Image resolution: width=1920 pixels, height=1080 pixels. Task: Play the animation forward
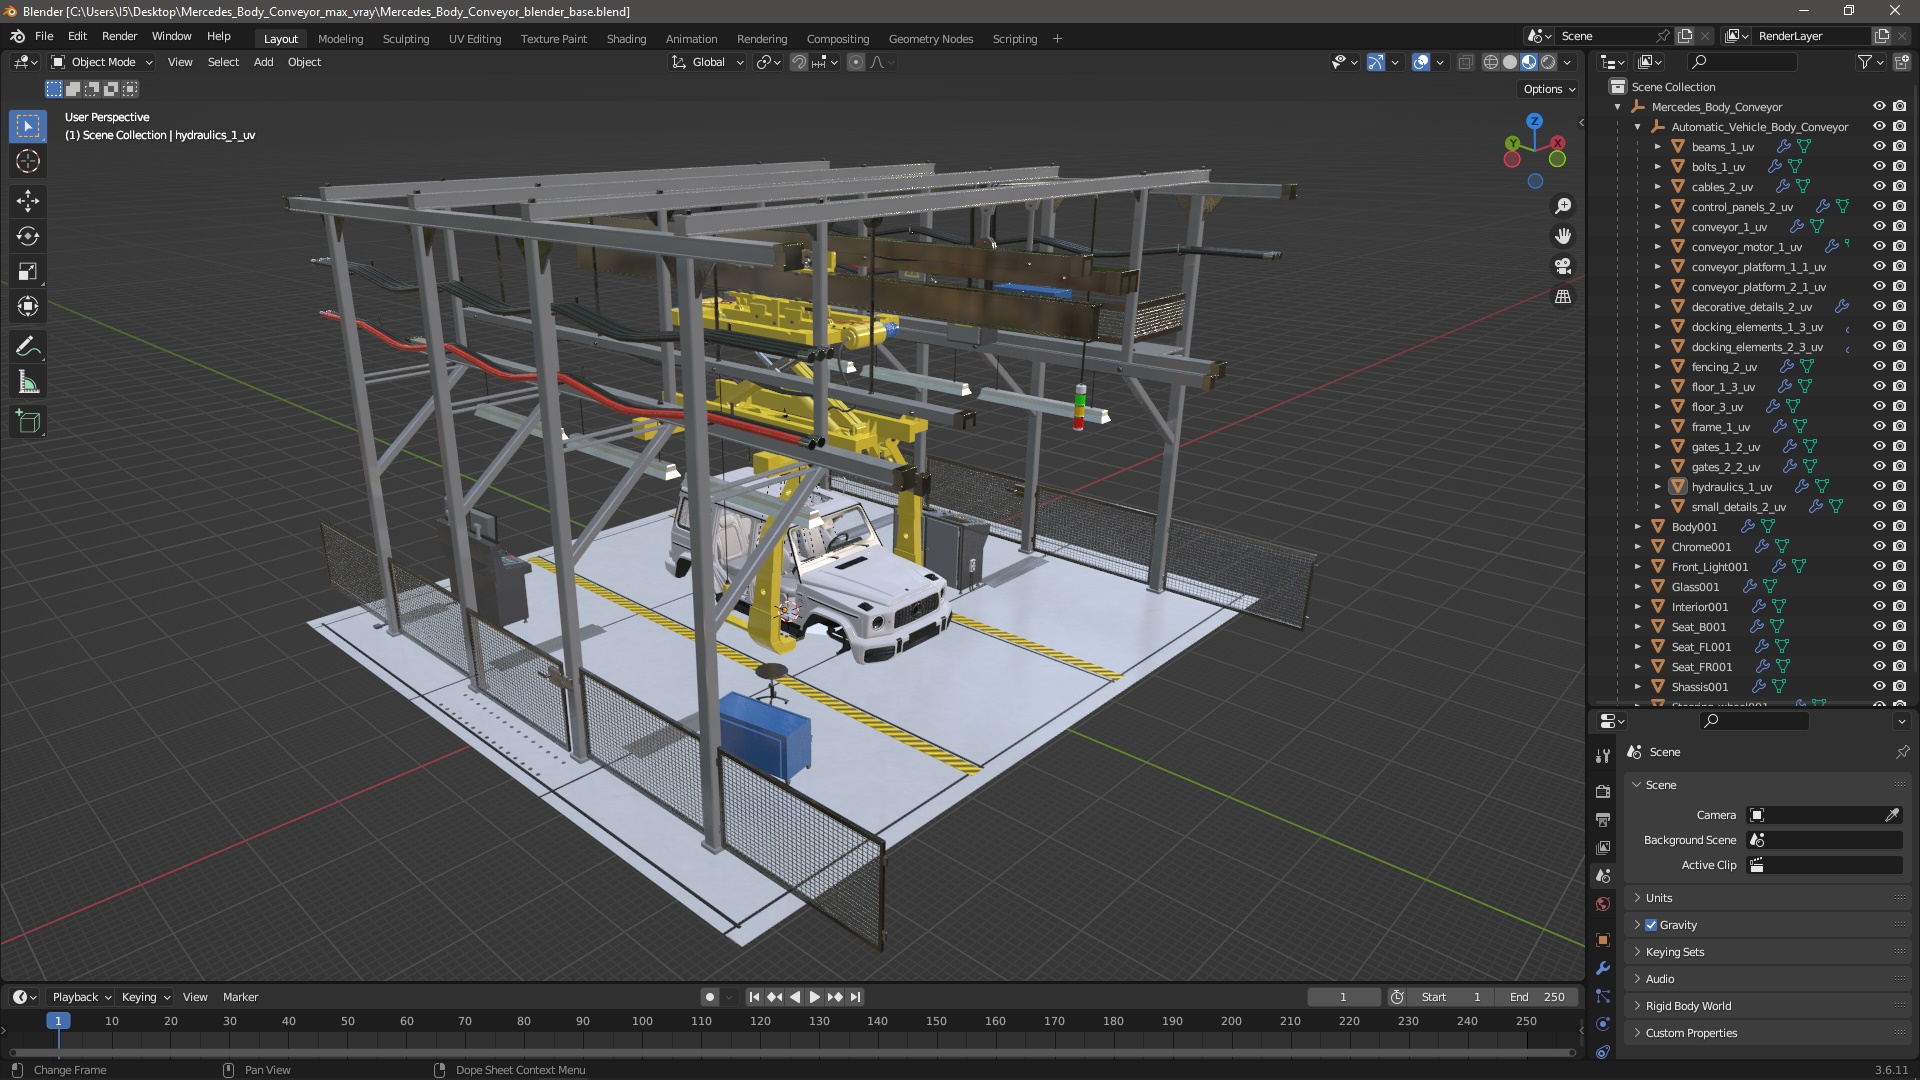(814, 997)
